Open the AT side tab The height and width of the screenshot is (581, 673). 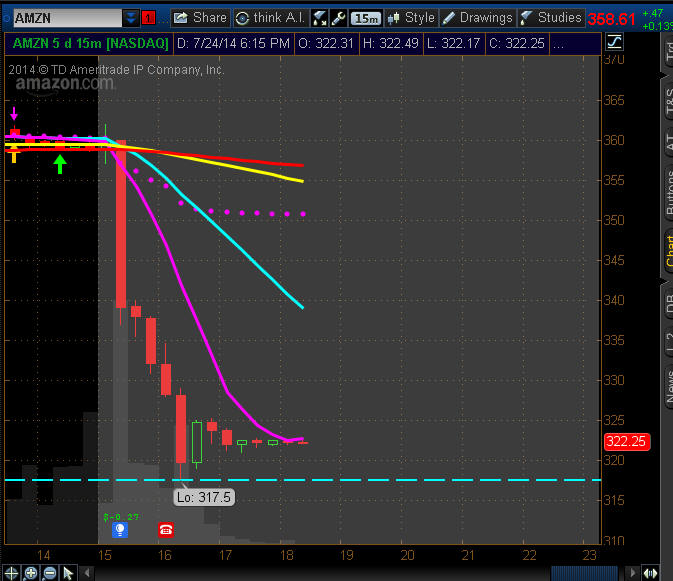(x=668, y=142)
